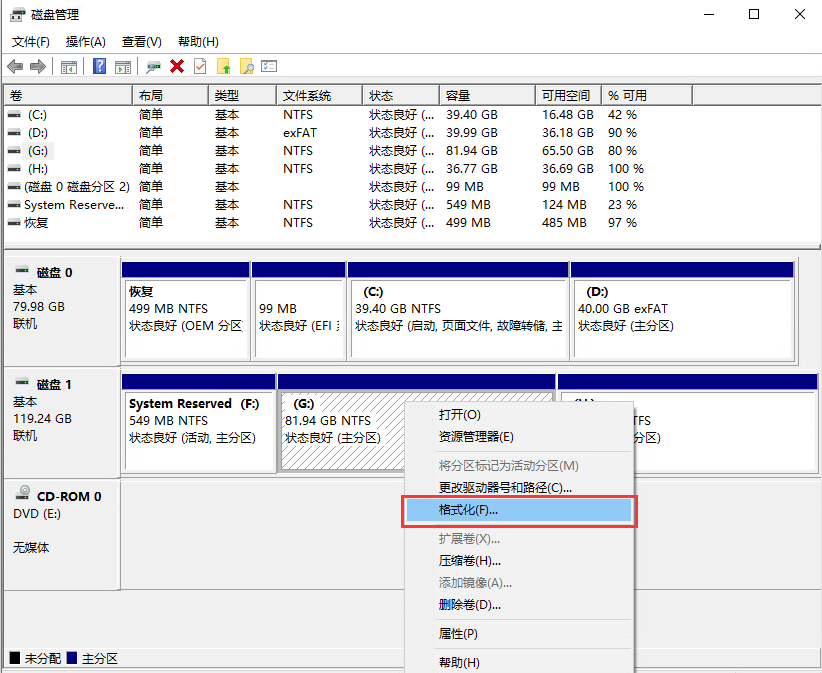Select the (C:) 39.40 GB NTFS partition block
The image size is (822, 673).
458,311
